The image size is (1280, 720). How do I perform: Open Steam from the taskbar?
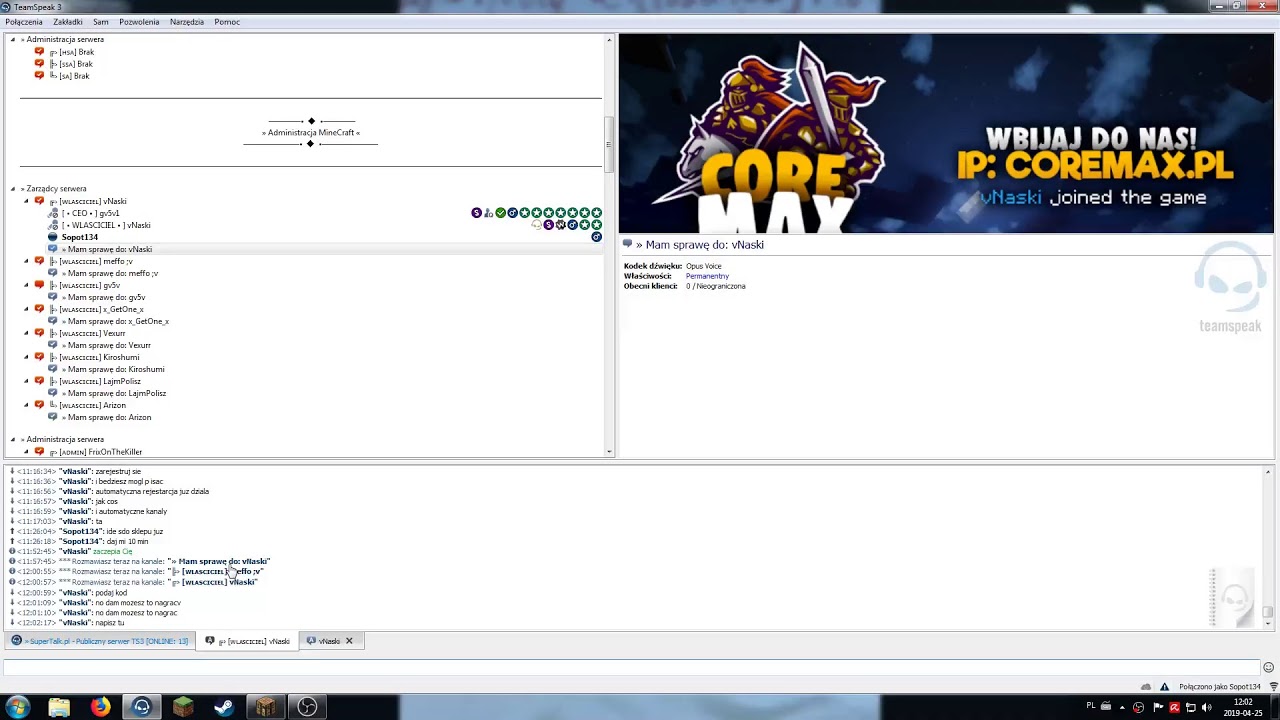pos(223,707)
